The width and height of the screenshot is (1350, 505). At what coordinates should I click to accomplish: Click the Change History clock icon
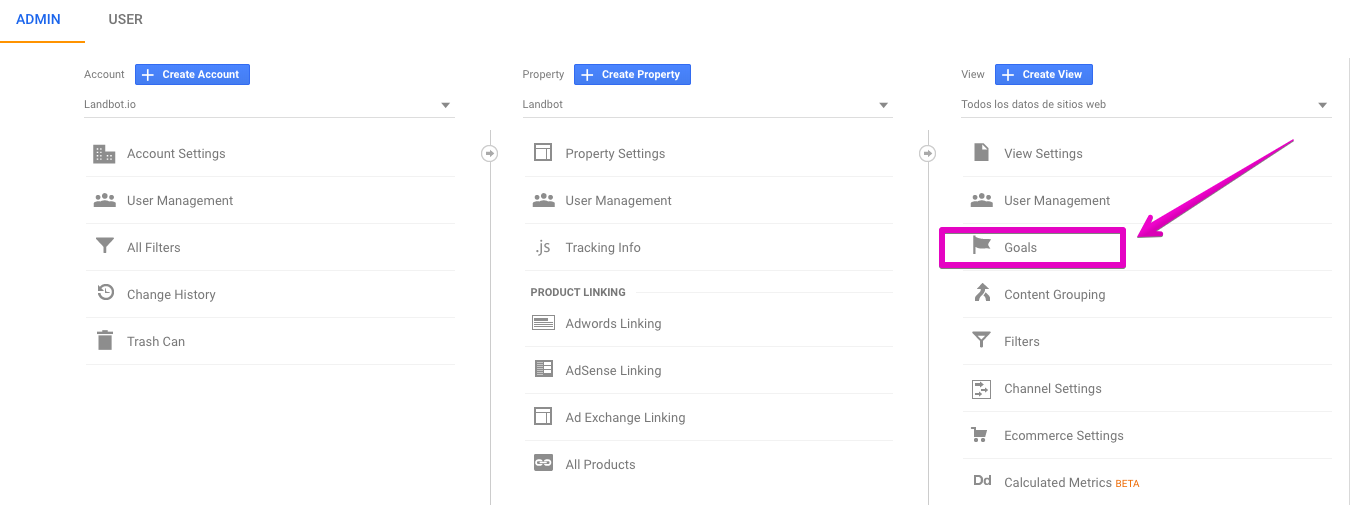[105, 293]
